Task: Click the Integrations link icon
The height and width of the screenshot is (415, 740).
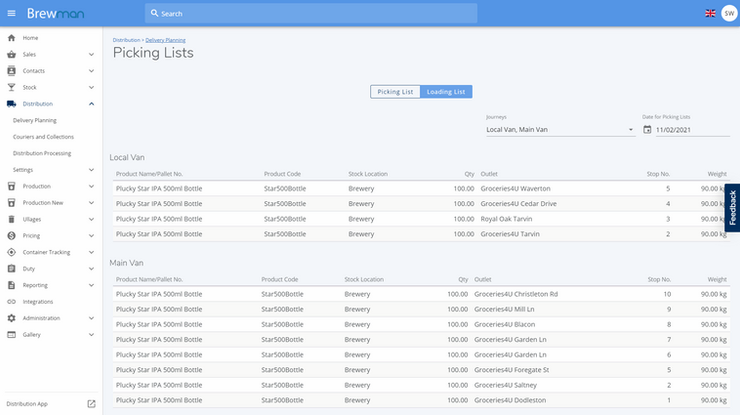Action: 11,302
